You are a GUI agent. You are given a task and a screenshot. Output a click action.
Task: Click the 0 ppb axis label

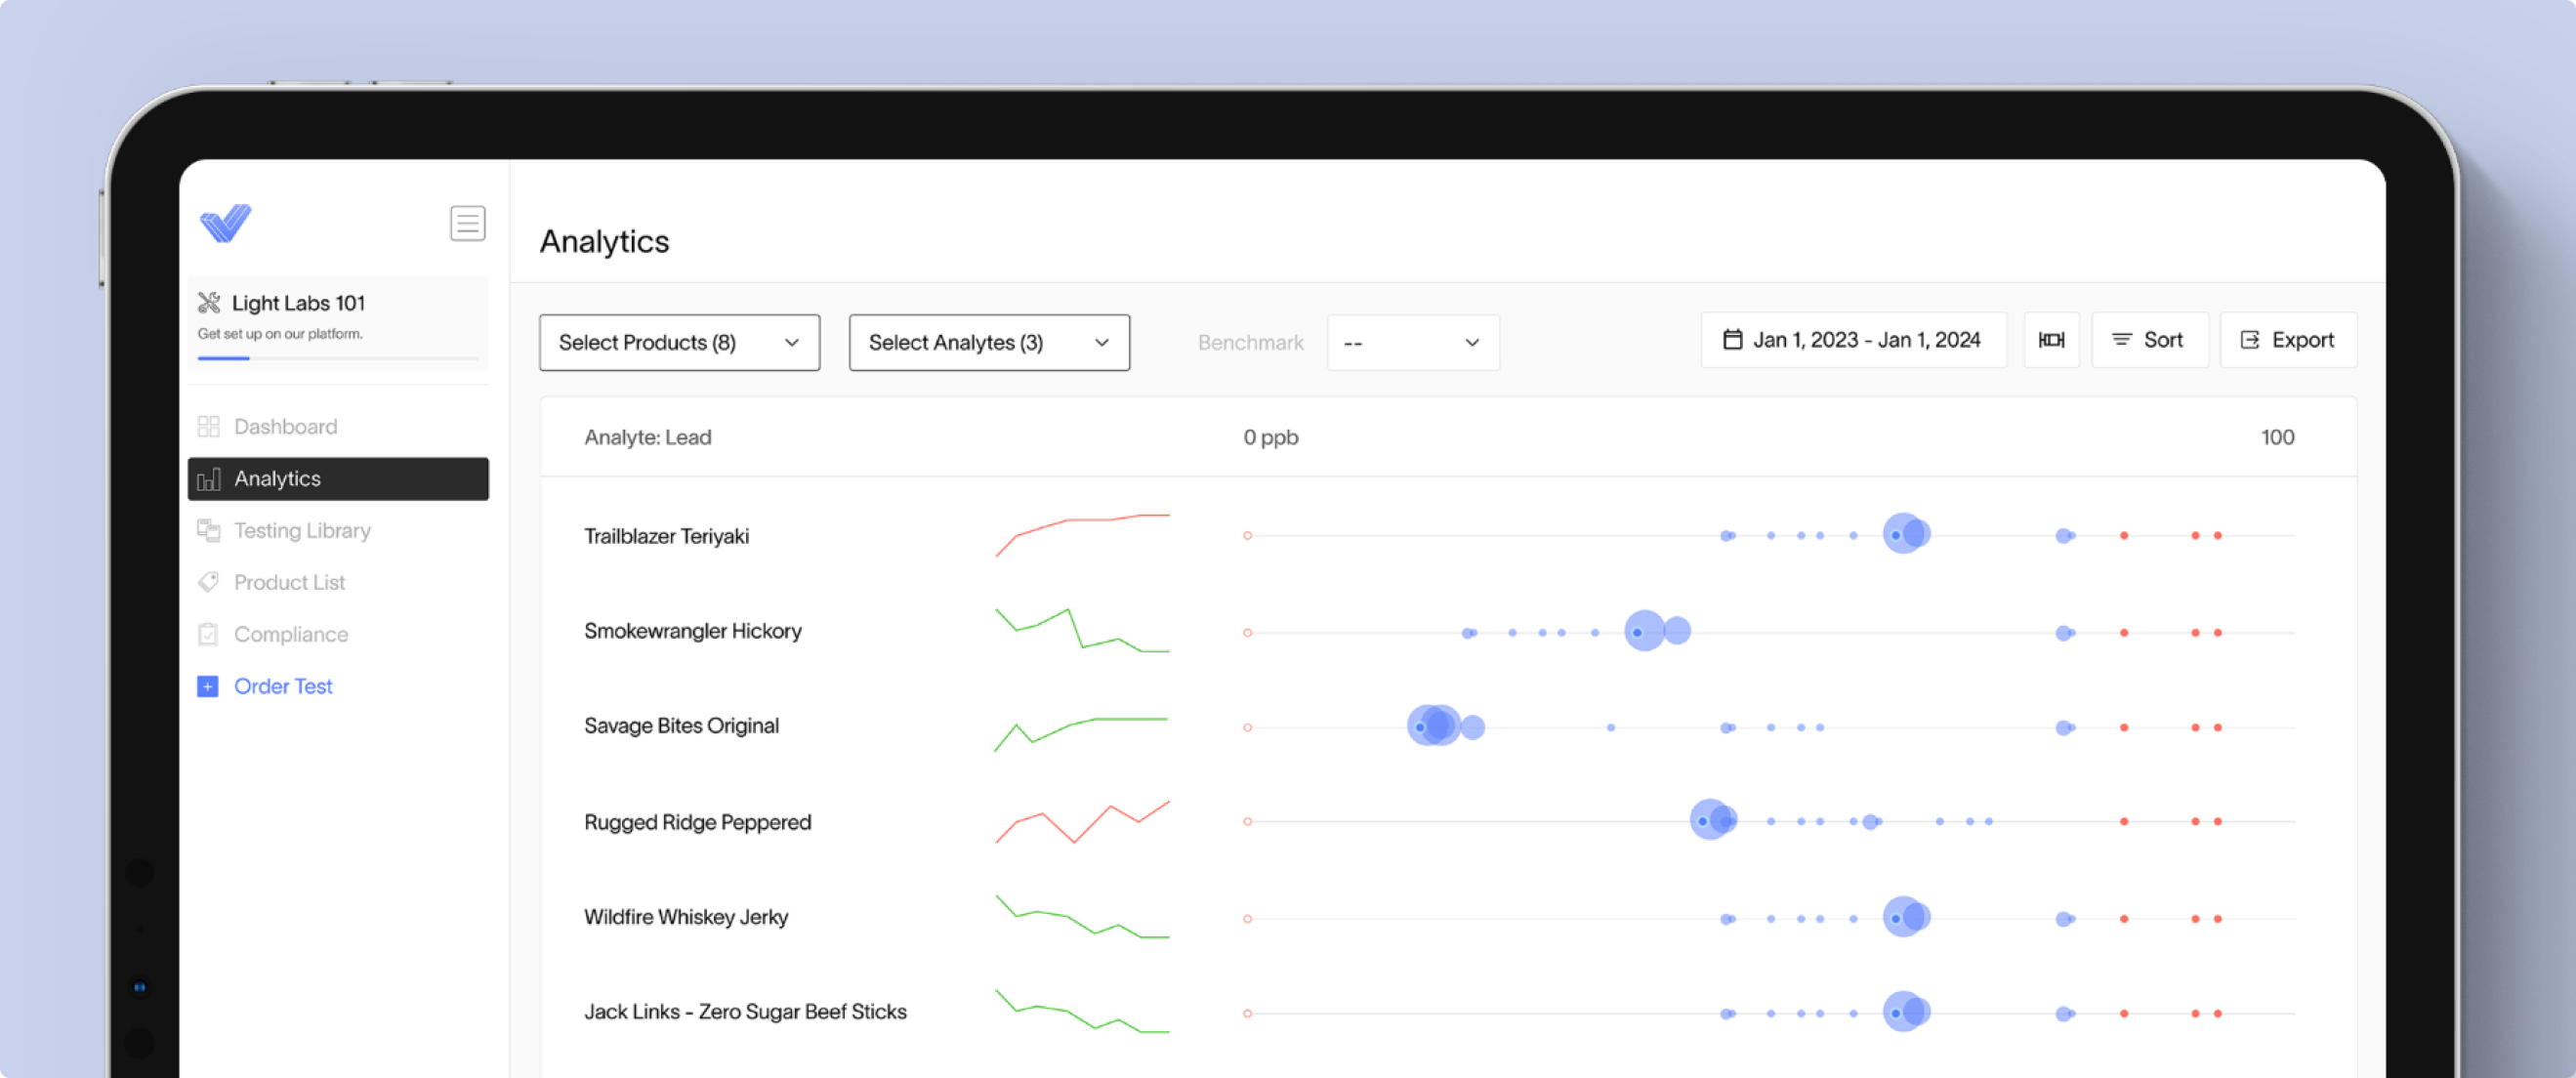point(1271,438)
